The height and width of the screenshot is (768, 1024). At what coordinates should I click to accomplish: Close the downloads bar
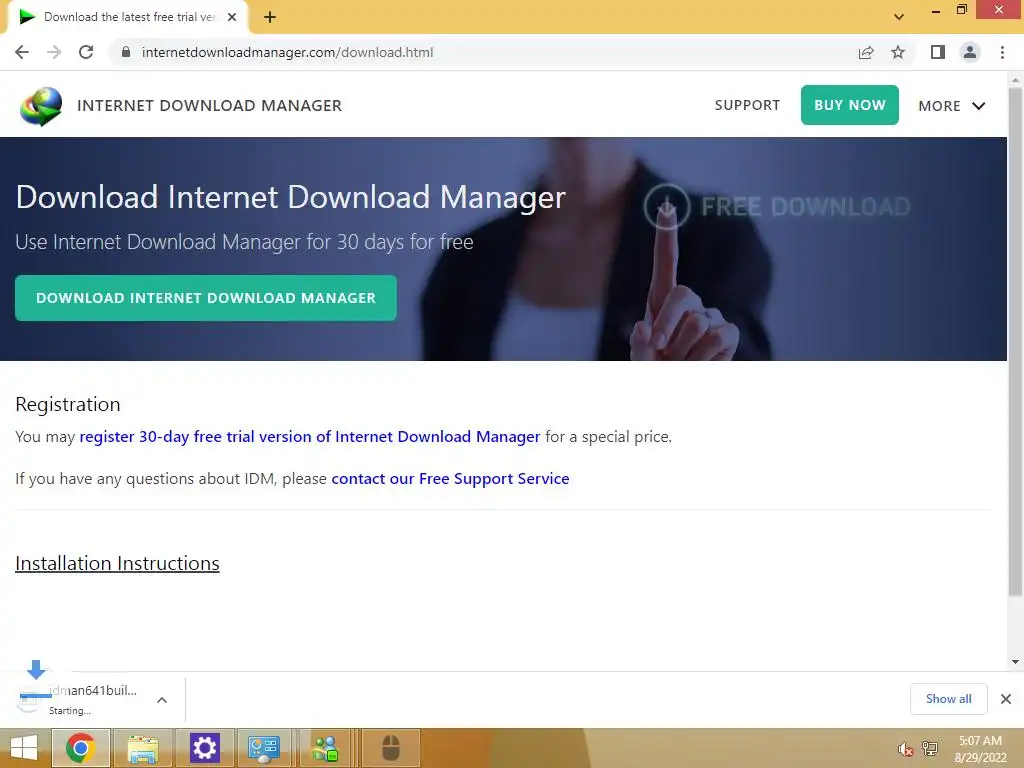1006,699
